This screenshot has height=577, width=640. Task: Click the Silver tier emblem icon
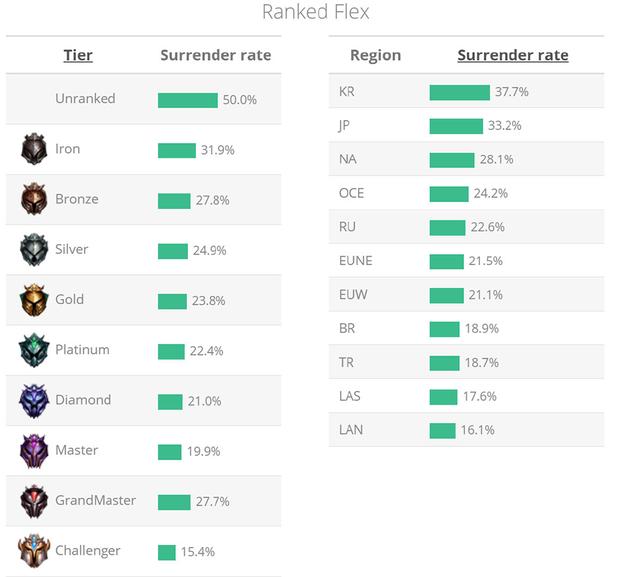click(34, 249)
